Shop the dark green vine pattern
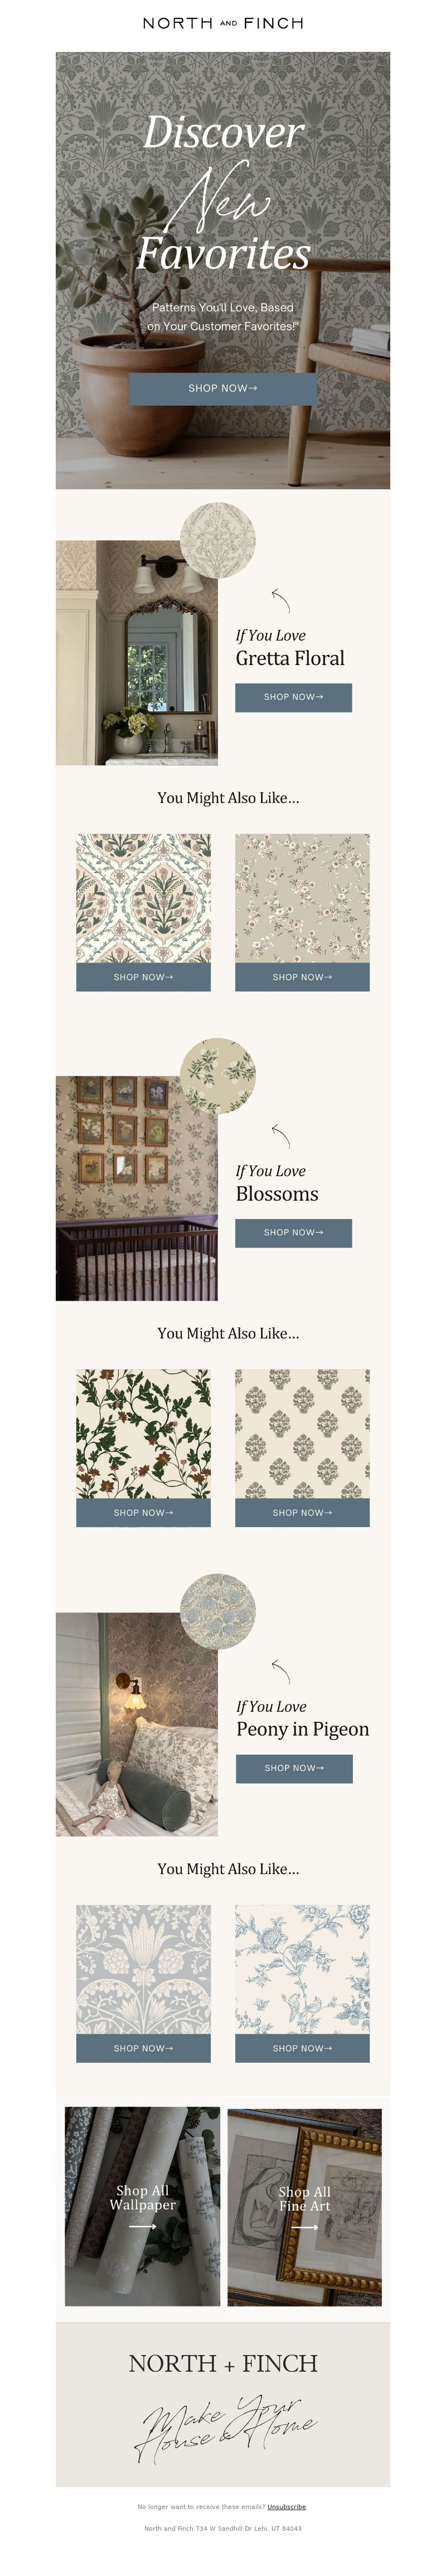This screenshot has width=446, height=2576. [143, 1513]
